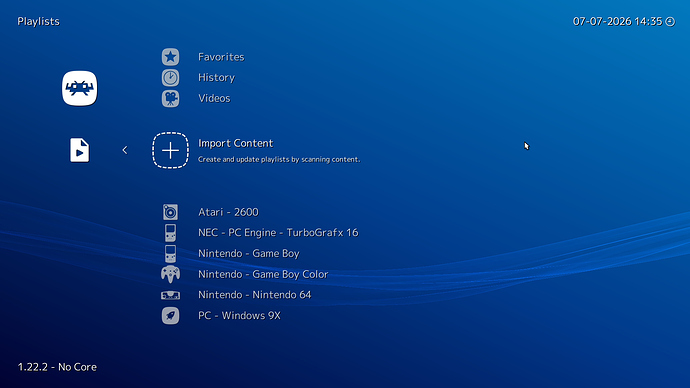690x388 pixels.
Task: Click the PC Windows 9X rocket icon
Action: pos(170,315)
